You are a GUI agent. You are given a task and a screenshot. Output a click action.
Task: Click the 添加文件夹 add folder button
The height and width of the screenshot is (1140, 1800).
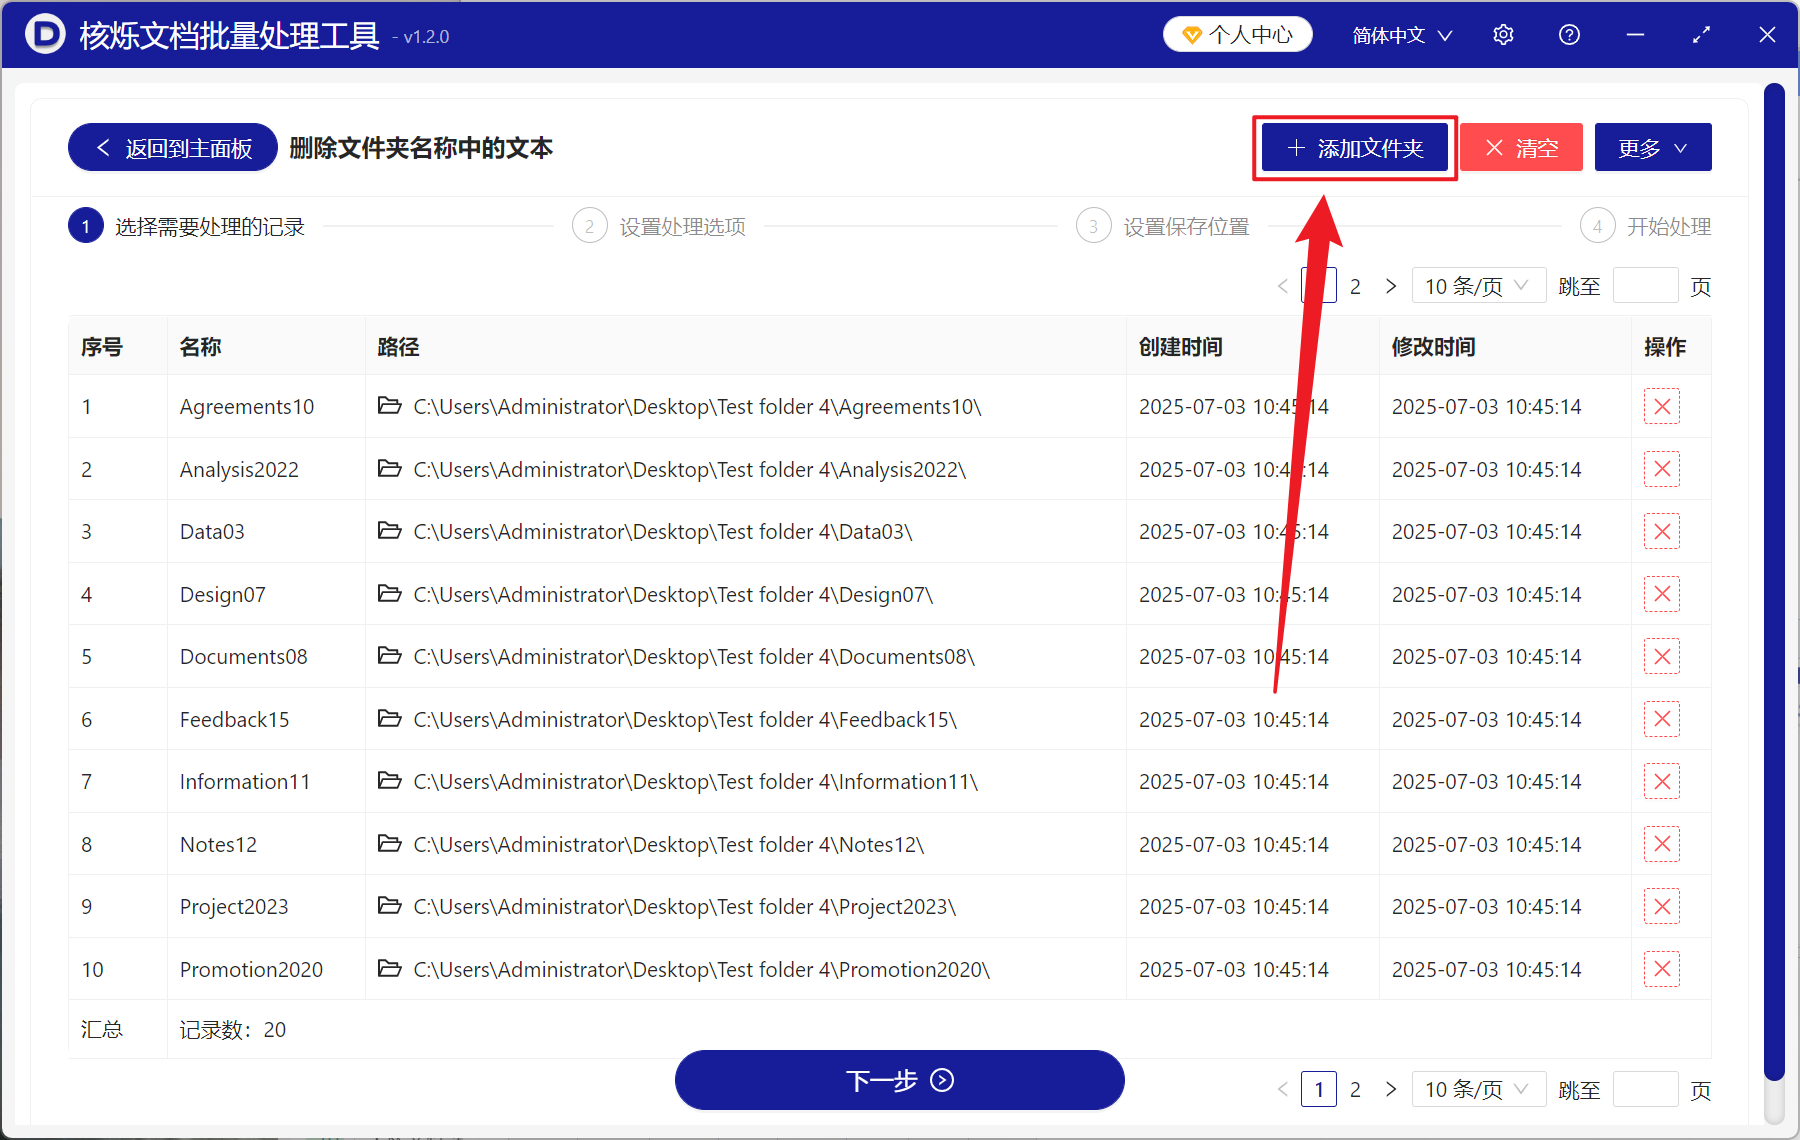1354,147
